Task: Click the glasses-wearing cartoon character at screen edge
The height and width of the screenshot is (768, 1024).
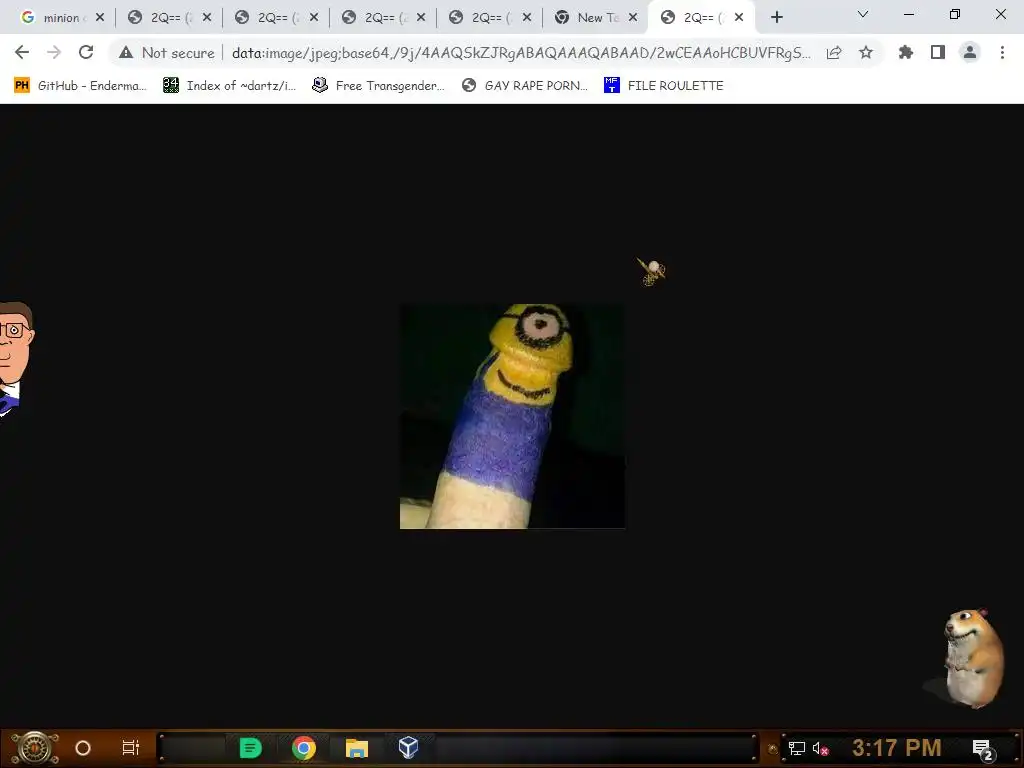Action: point(14,359)
